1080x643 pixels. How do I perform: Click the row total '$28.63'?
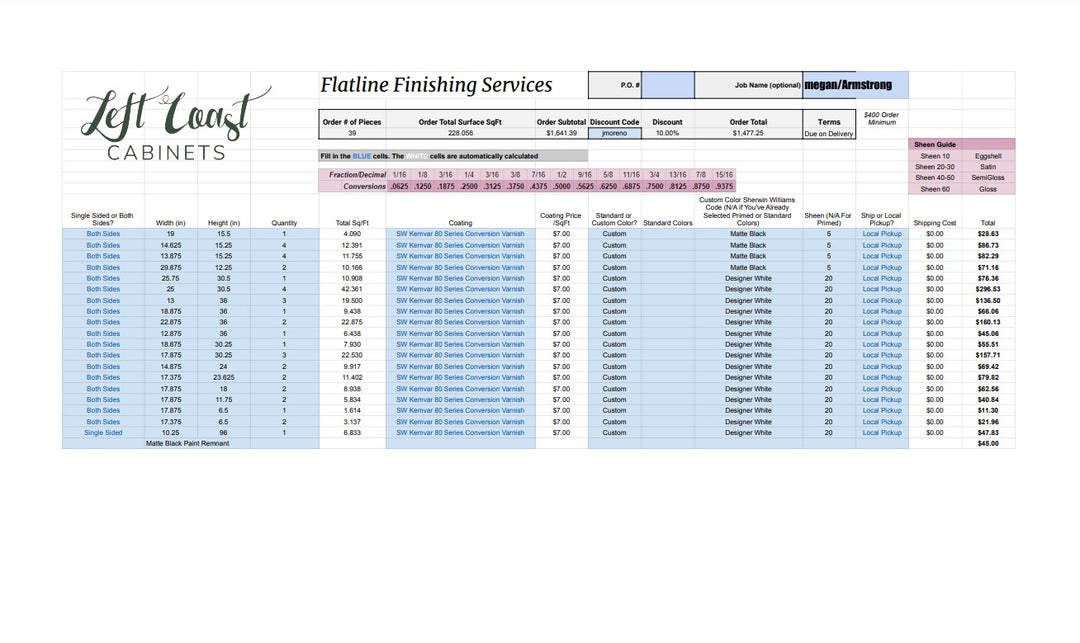[x=988, y=234]
